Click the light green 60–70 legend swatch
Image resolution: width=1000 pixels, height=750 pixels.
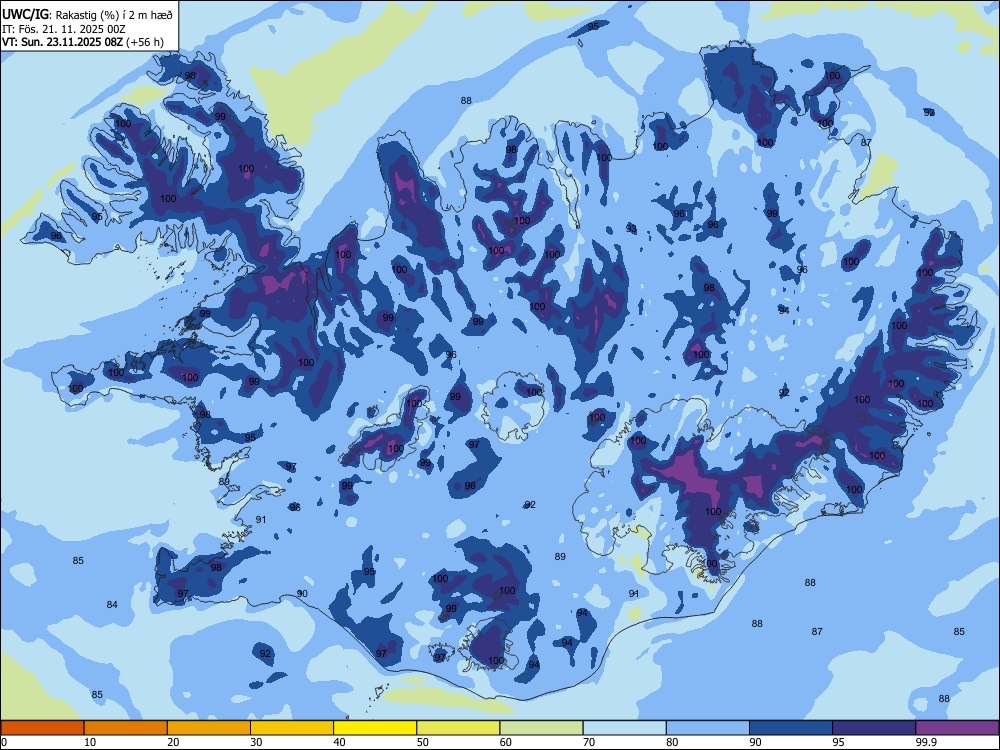tap(541, 728)
